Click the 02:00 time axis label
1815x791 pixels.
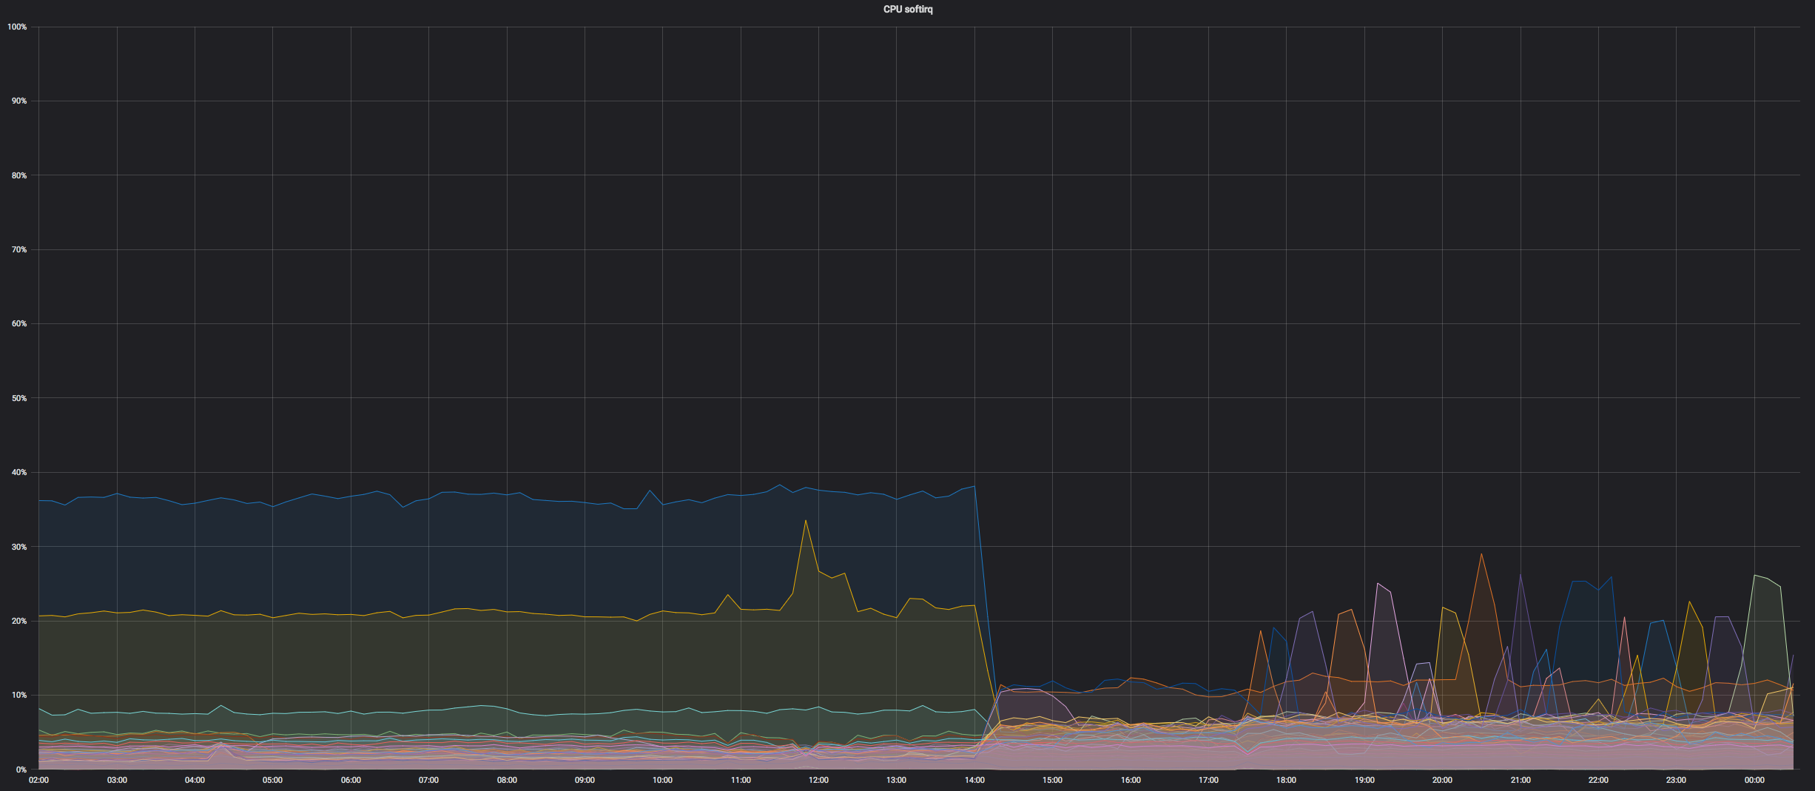tap(39, 780)
